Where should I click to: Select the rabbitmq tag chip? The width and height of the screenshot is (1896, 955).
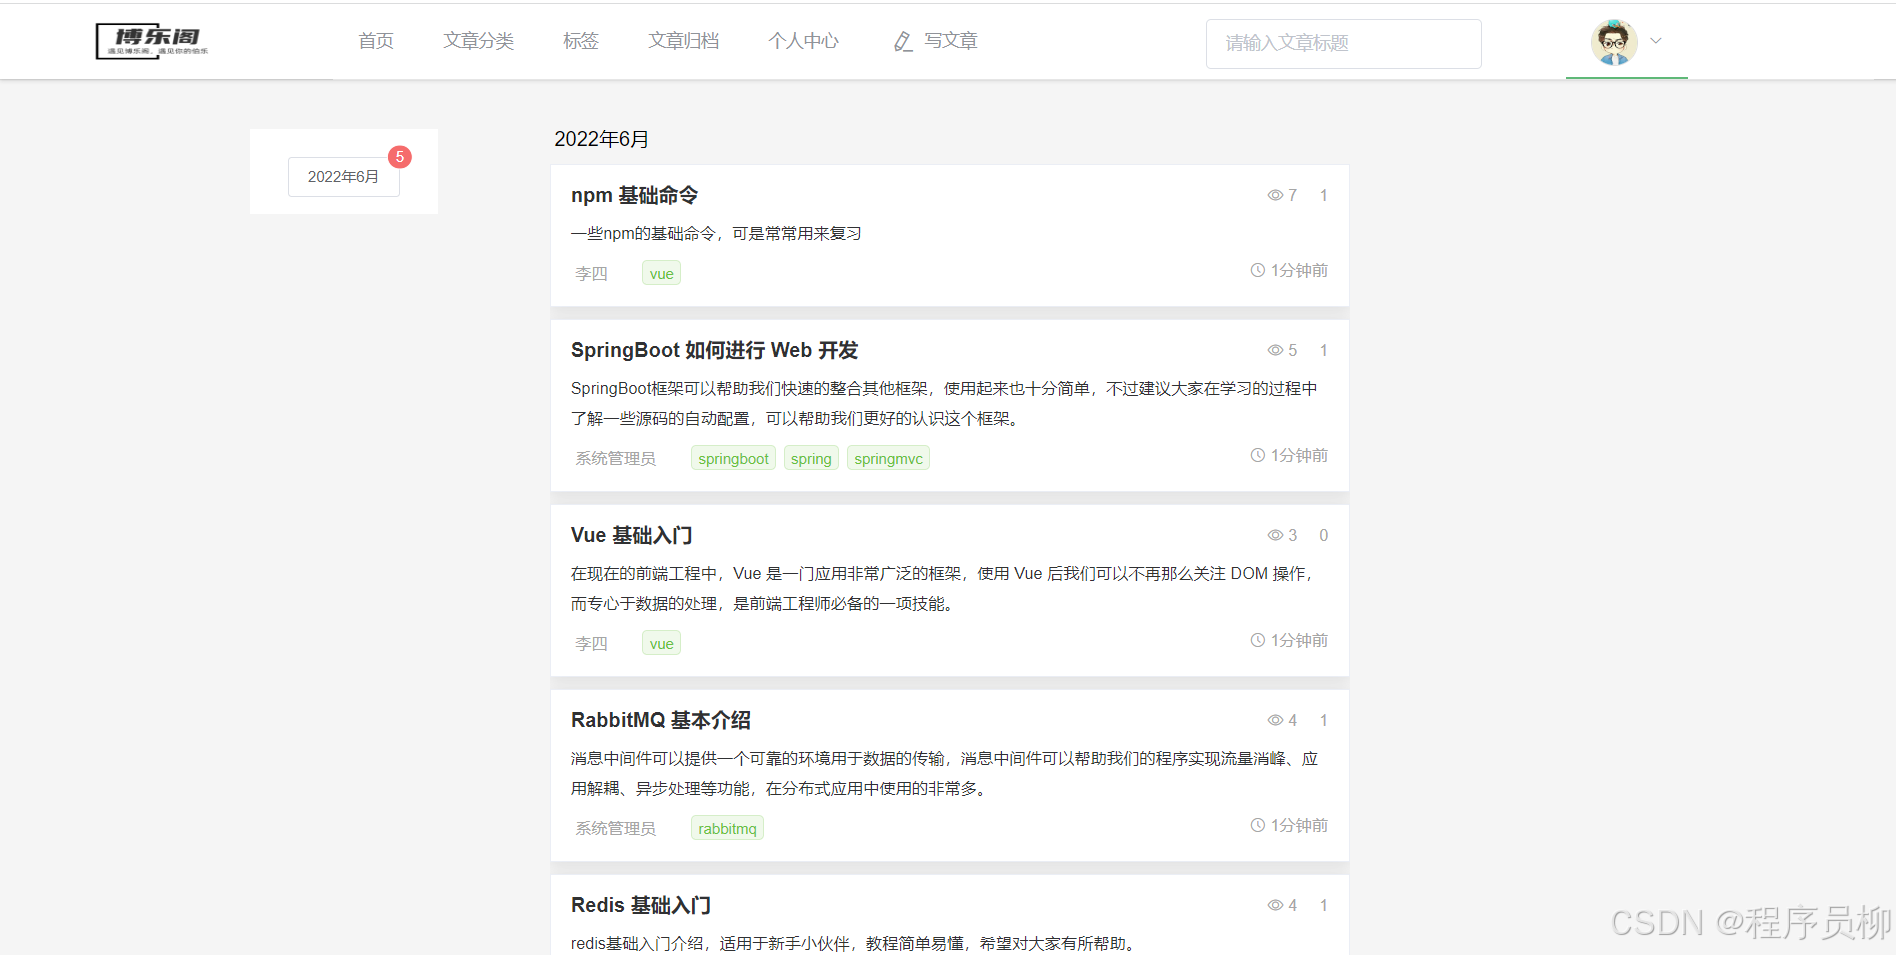click(x=726, y=828)
